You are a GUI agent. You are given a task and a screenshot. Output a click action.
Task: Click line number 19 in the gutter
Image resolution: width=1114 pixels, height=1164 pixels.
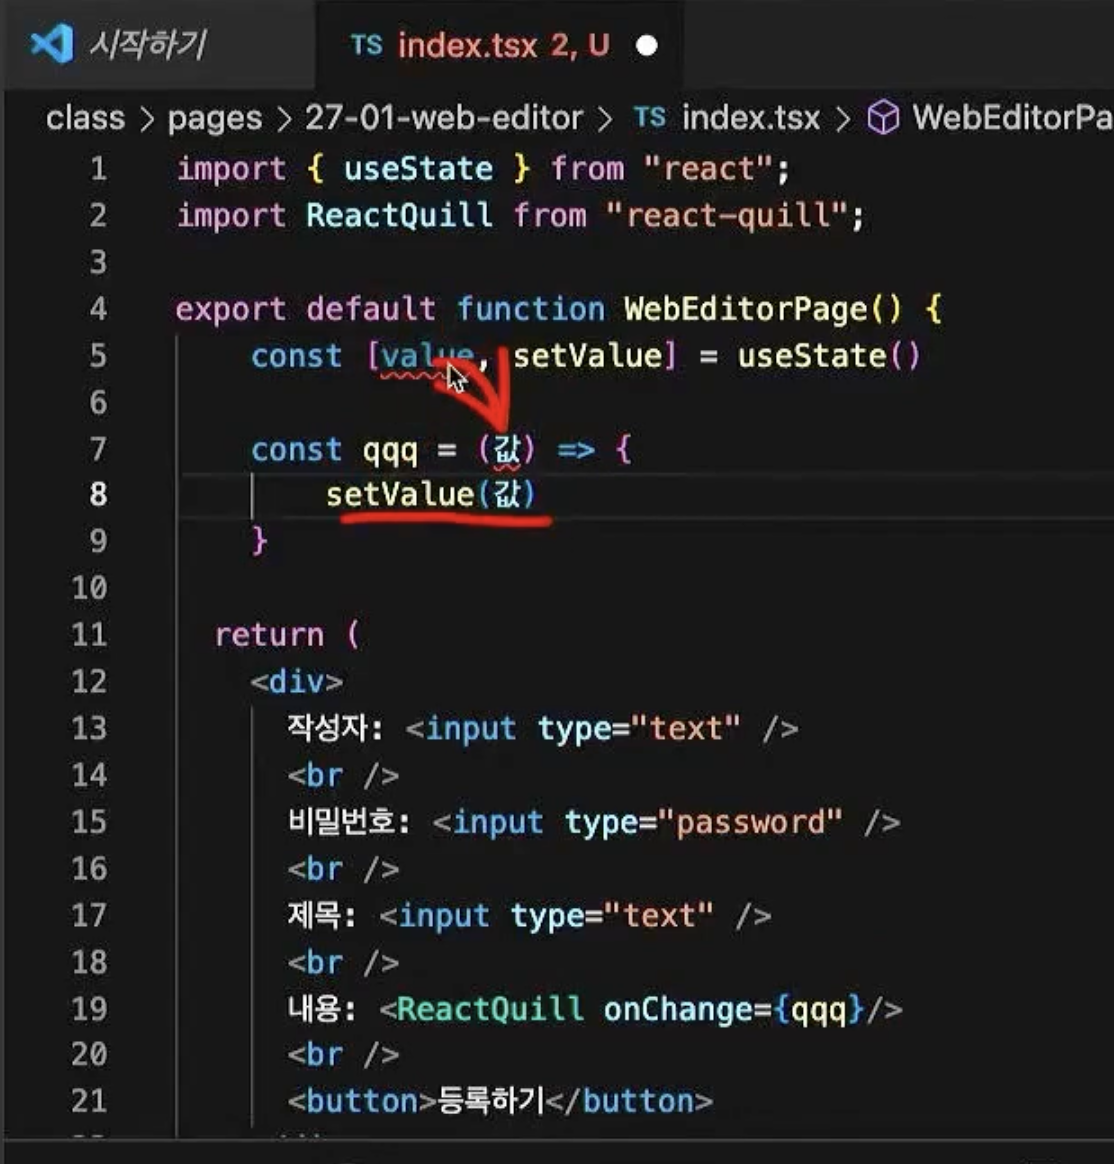click(89, 1009)
